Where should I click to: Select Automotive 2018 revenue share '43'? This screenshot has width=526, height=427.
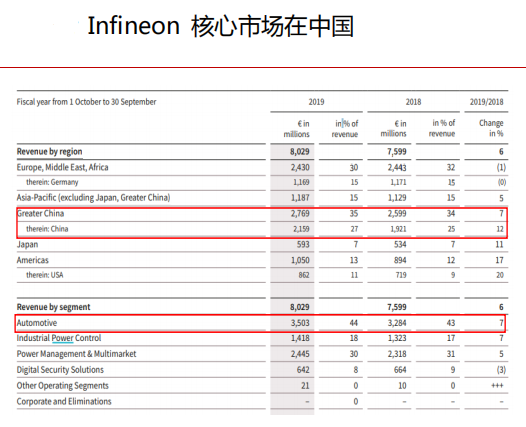tap(451, 323)
